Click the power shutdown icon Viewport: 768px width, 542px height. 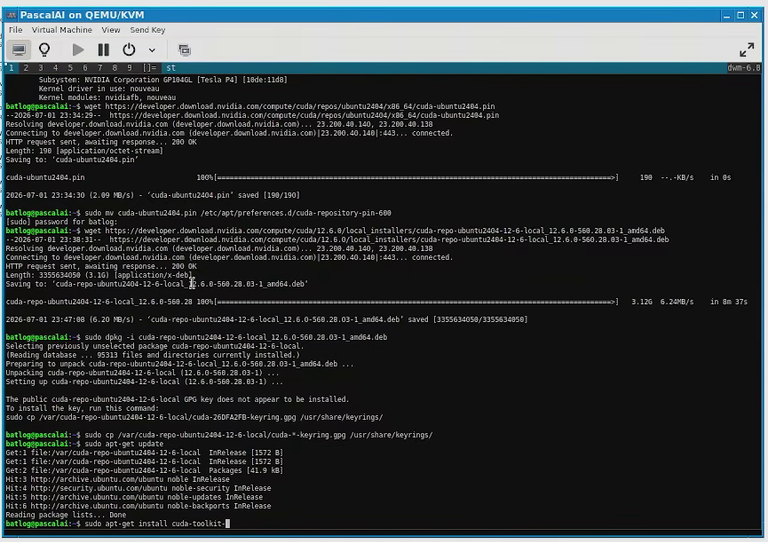pyautogui.click(x=129, y=49)
